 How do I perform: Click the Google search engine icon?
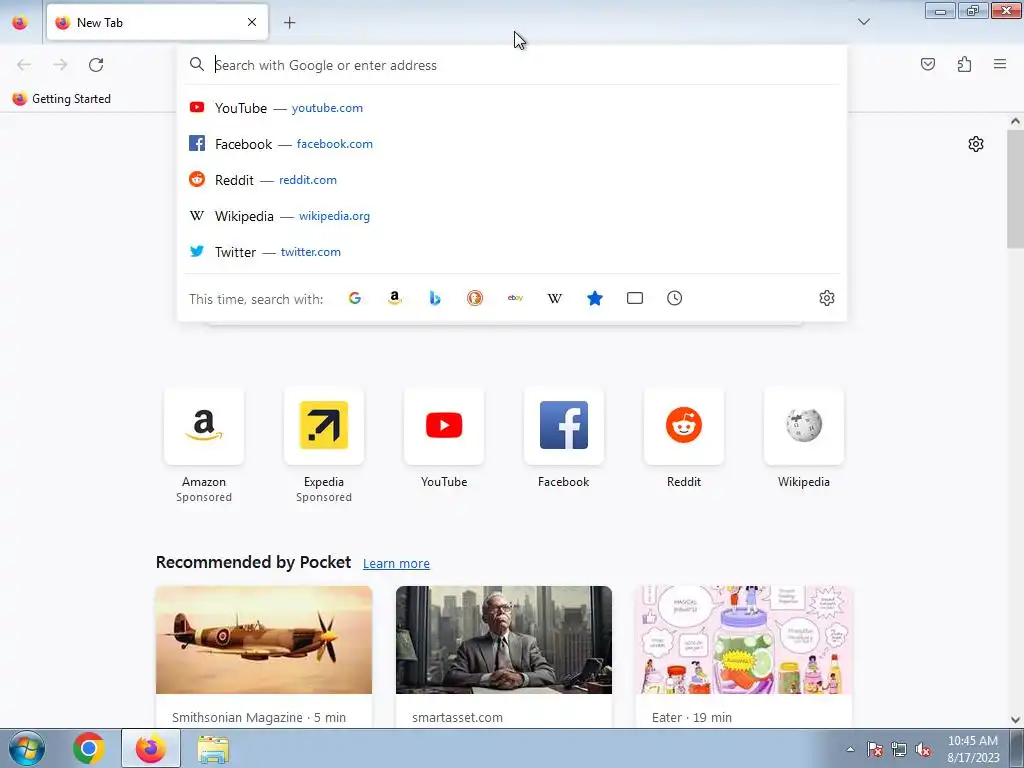[x=355, y=298]
